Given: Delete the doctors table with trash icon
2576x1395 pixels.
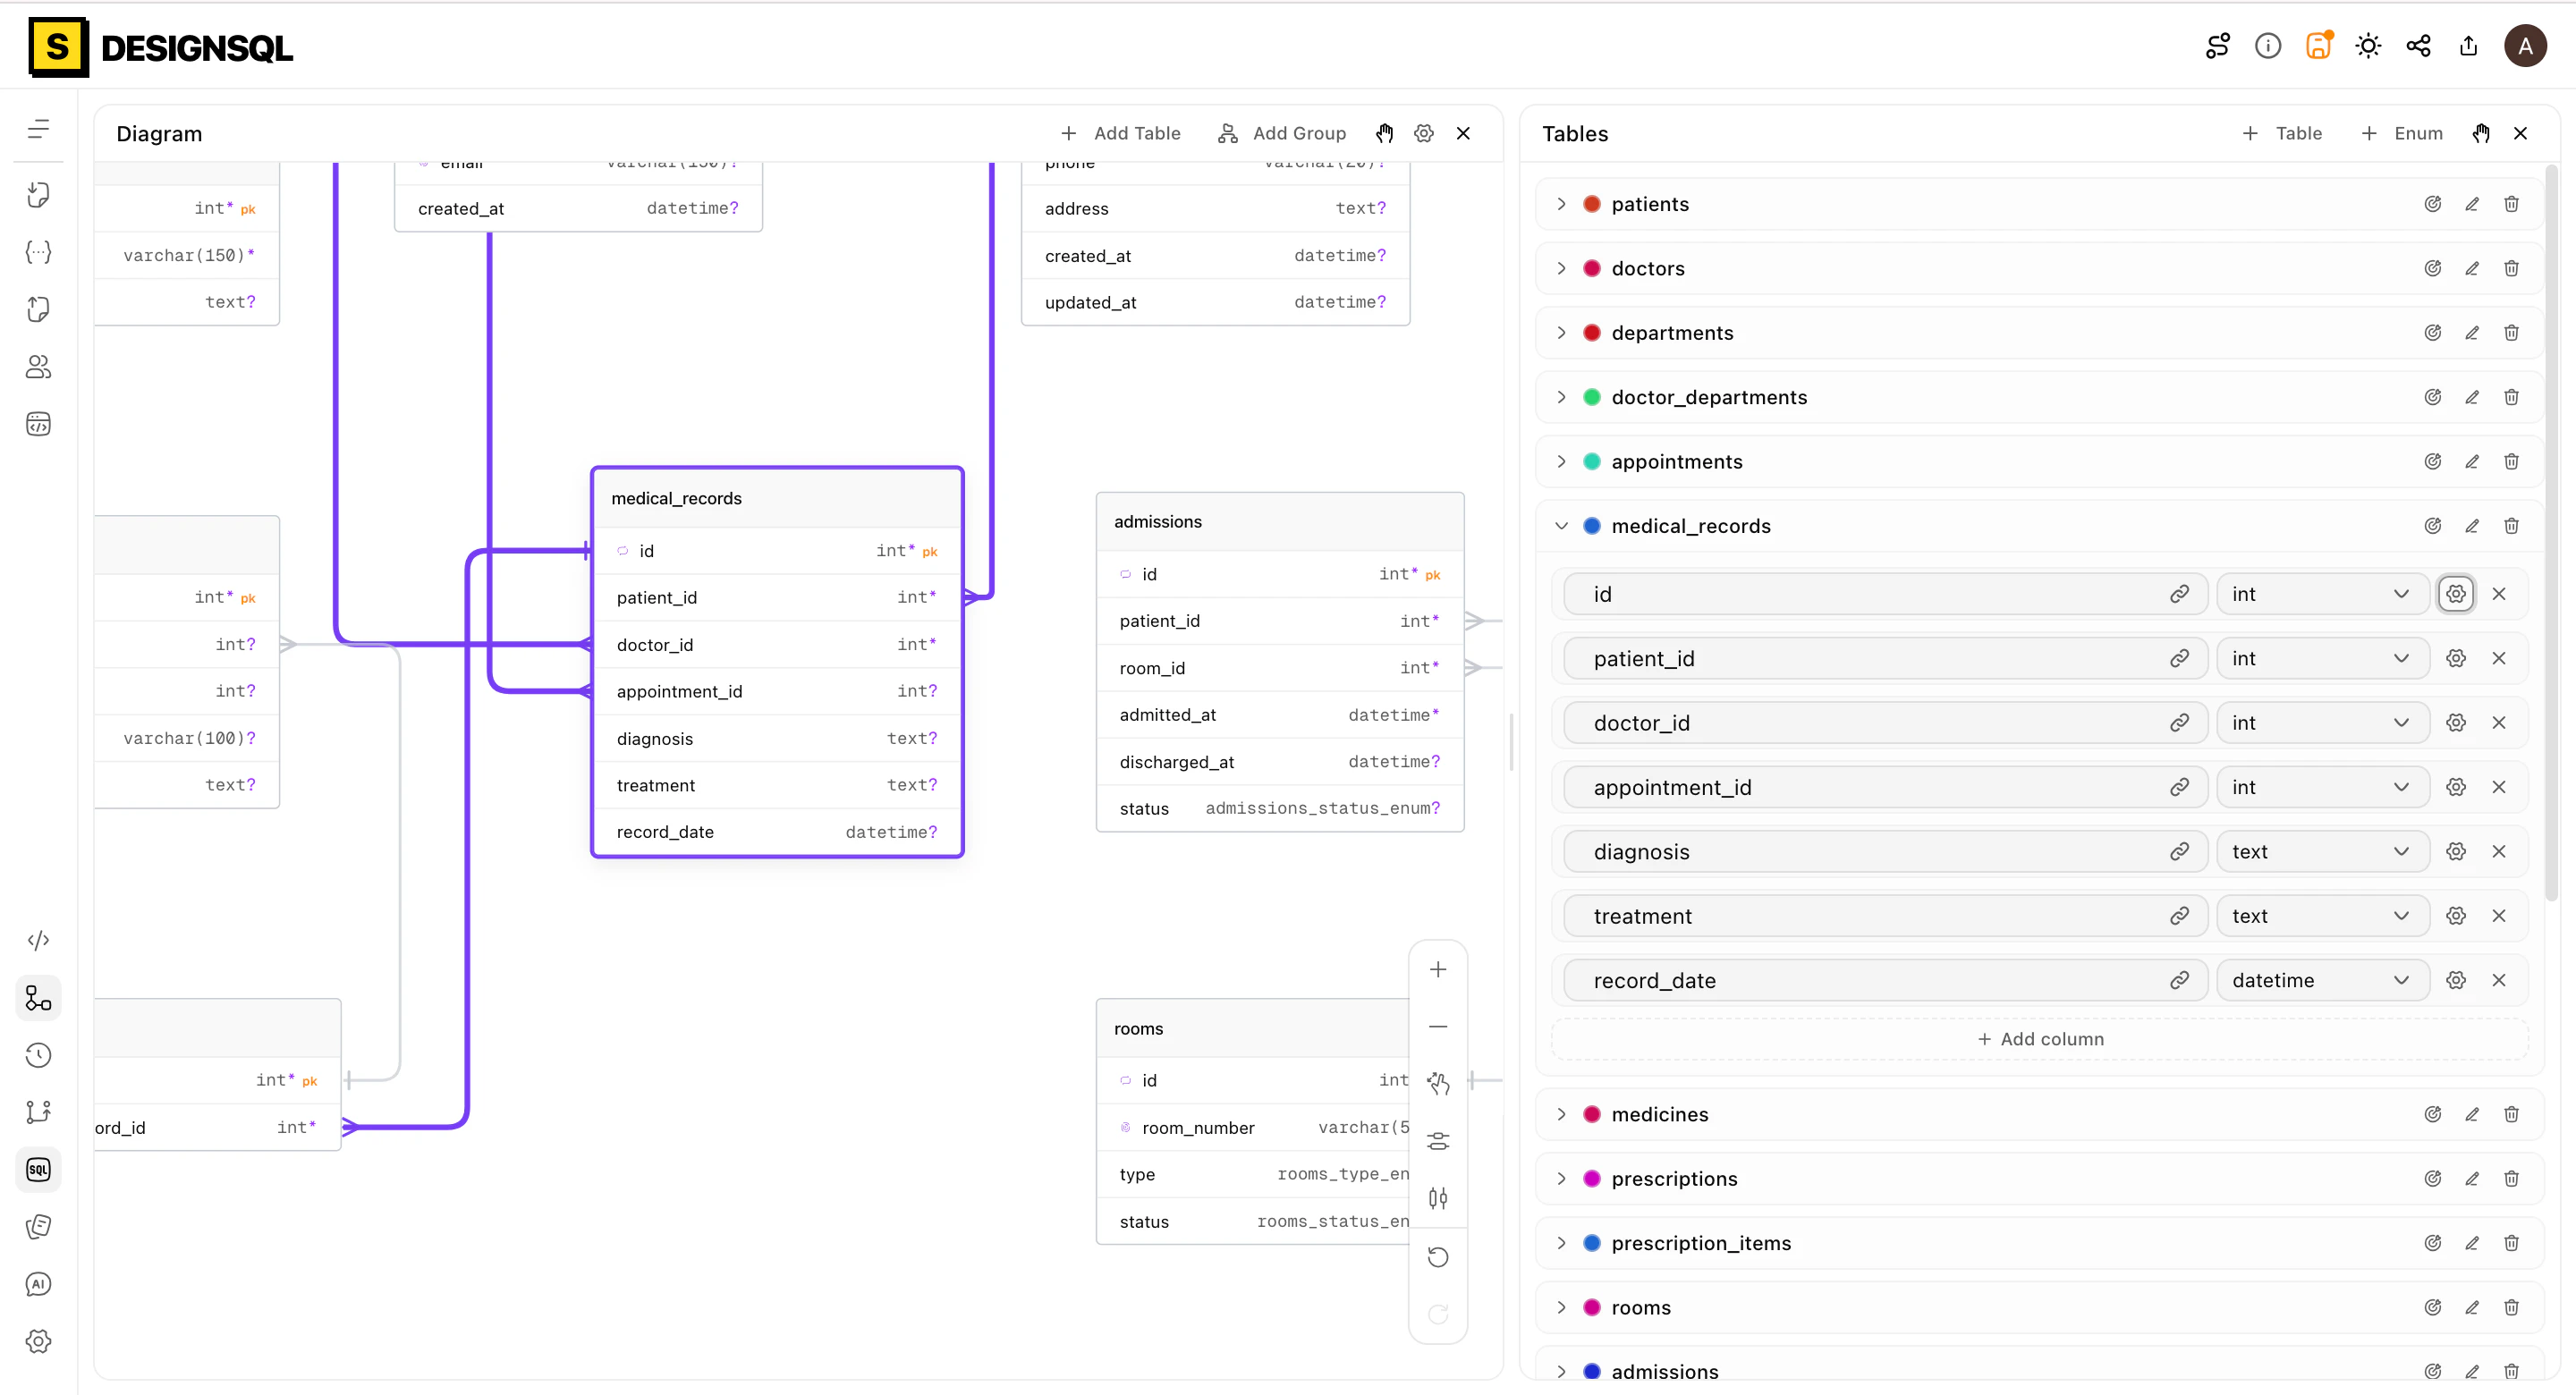Looking at the screenshot, I should click(2511, 268).
